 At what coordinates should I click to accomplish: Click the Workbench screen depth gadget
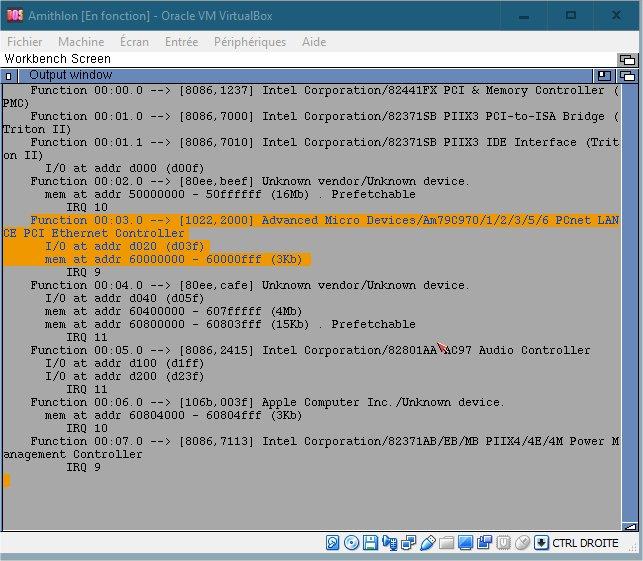point(627,60)
